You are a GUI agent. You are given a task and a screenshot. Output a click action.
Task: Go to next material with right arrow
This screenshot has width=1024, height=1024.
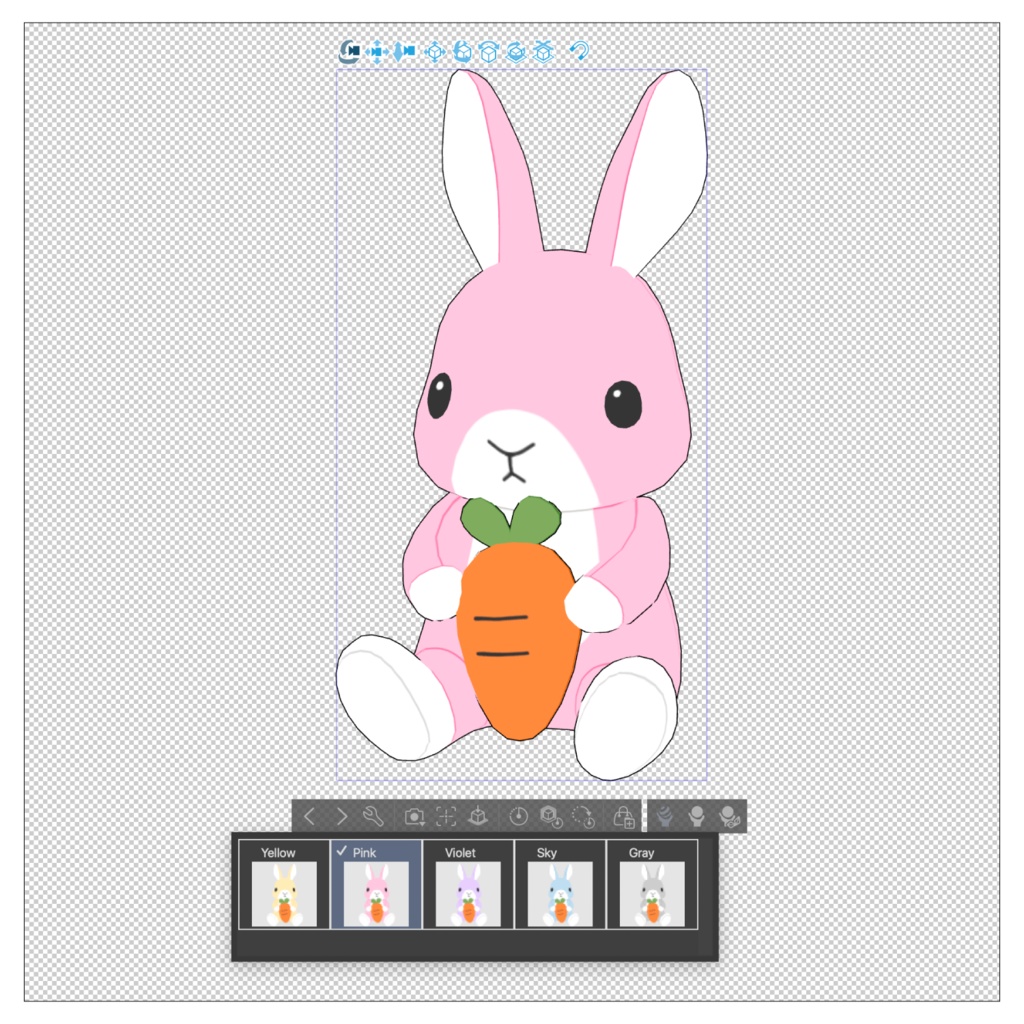pyautogui.click(x=342, y=817)
